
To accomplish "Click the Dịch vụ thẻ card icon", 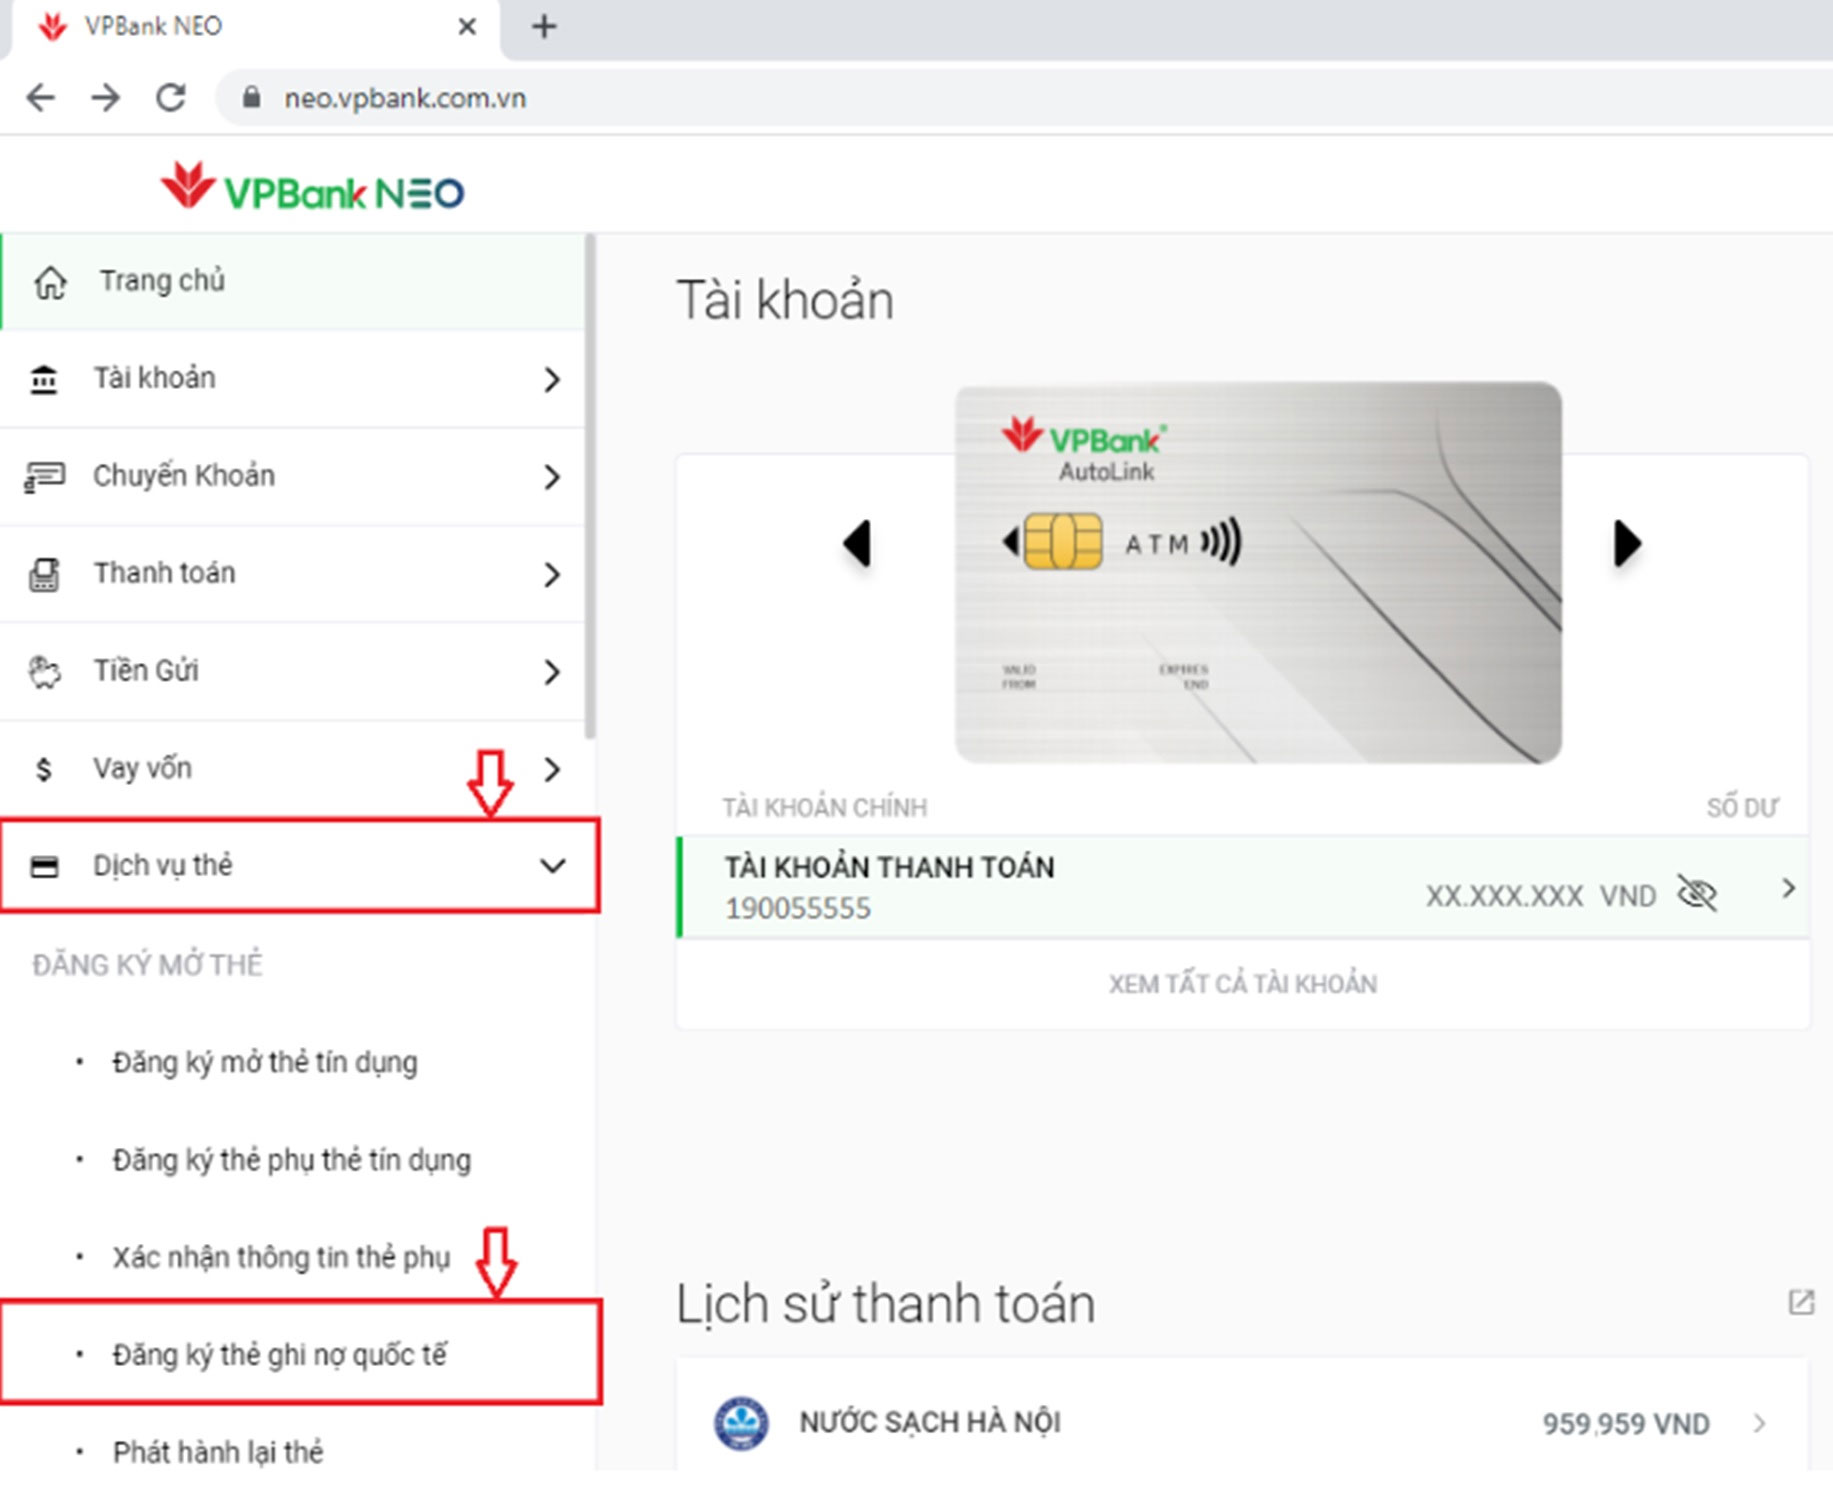I will tap(44, 864).
